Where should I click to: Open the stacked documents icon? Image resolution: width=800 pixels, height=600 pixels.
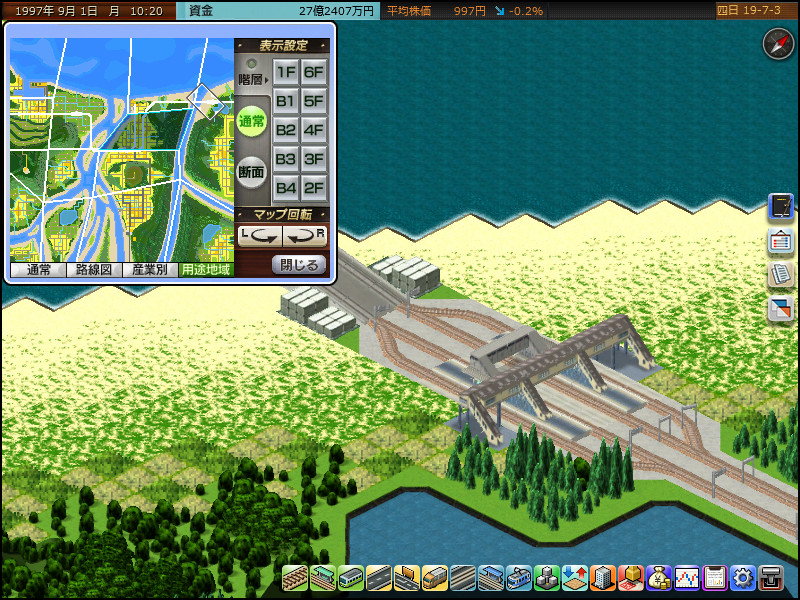pos(781,275)
